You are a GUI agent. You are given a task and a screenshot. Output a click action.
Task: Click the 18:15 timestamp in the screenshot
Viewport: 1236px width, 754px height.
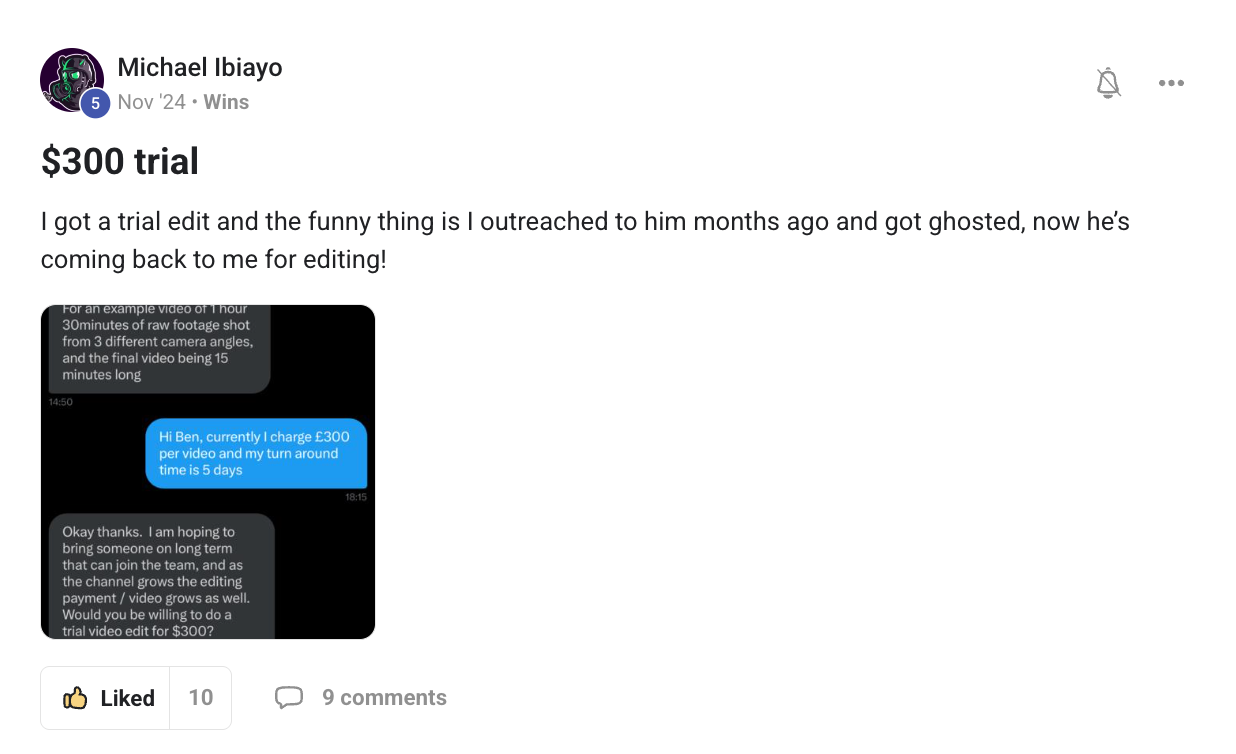tap(355, 497)
